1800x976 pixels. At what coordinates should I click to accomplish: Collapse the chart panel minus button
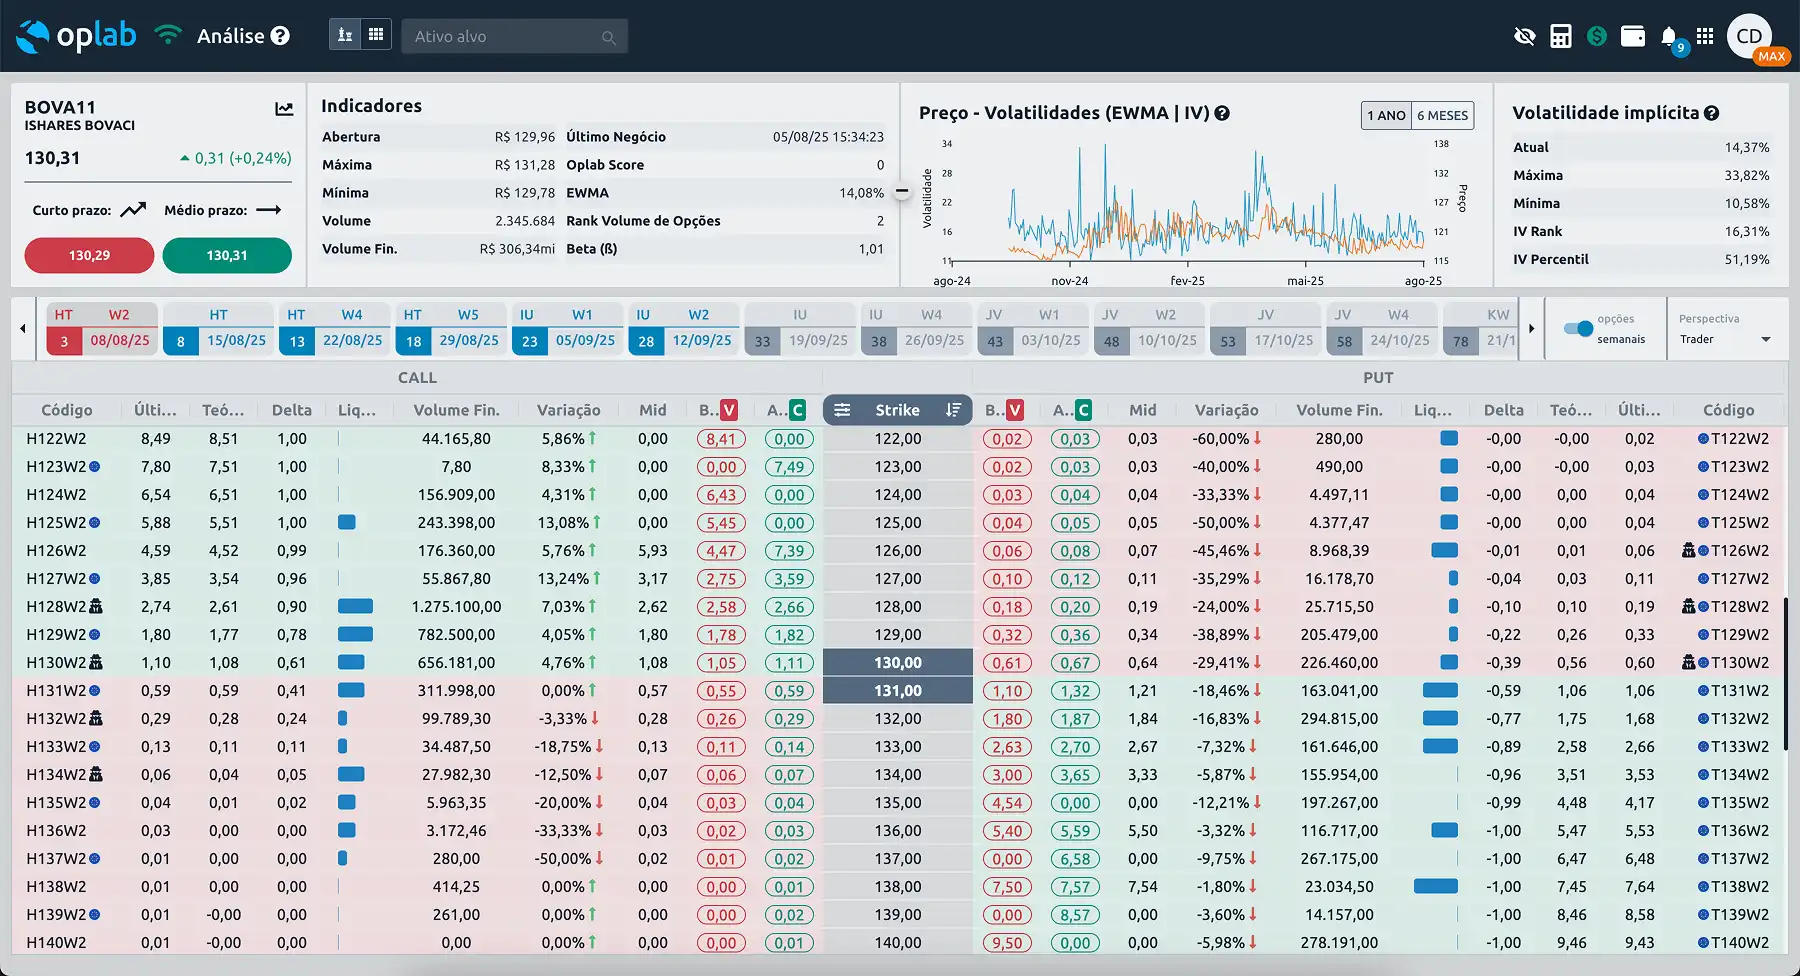tap(902, 191)
